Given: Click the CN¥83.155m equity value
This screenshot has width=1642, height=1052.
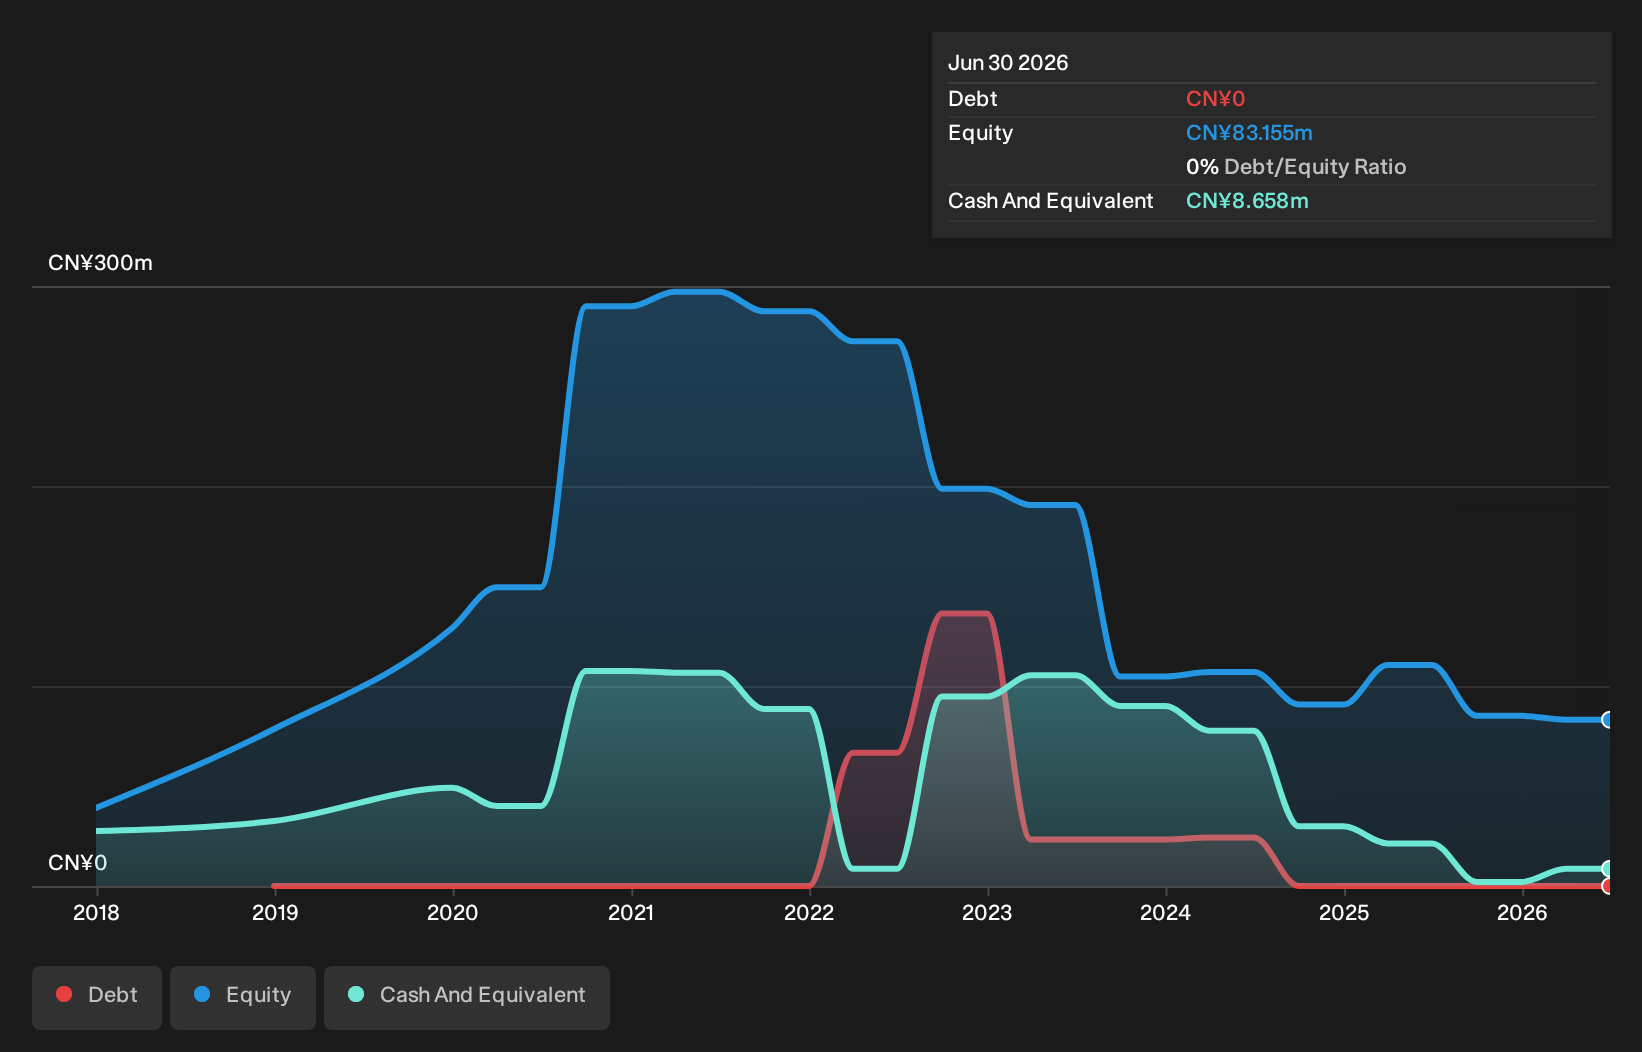Looking at the screenshot, I should point(1249,133).
